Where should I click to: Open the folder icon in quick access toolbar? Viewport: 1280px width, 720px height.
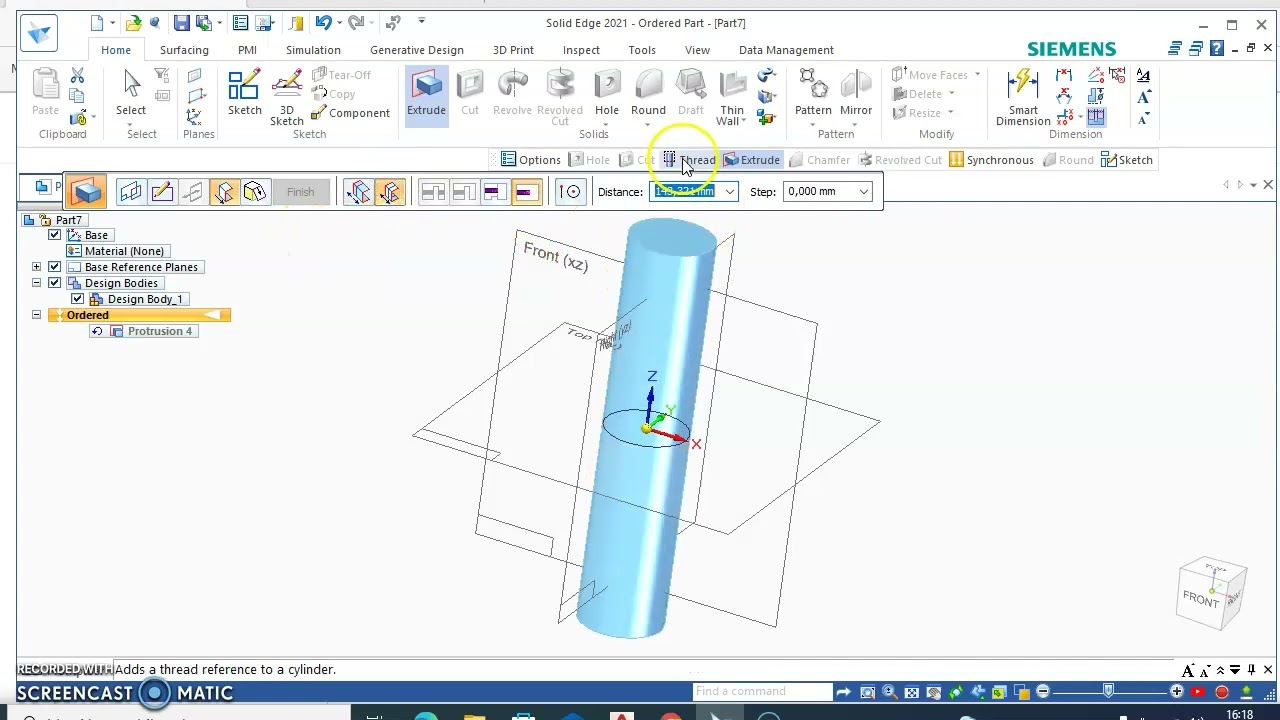tap(133, 23)
